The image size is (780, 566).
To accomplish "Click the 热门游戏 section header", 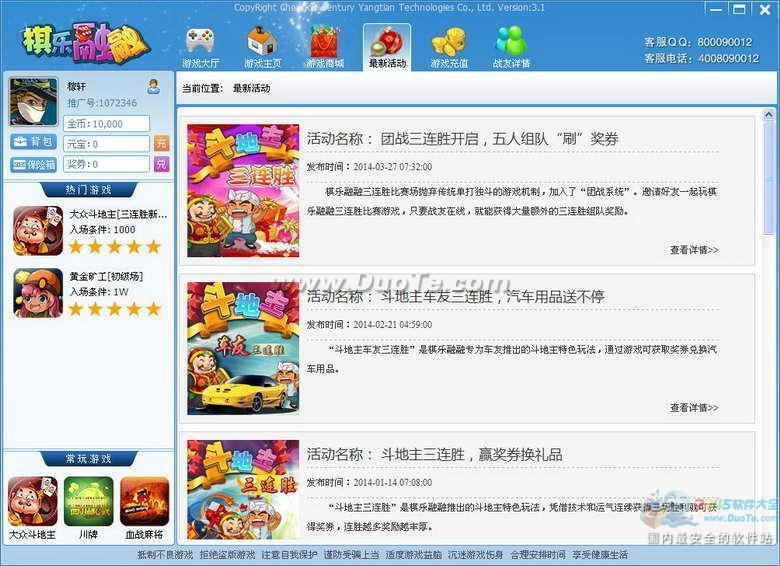I will tap(89, 189).
